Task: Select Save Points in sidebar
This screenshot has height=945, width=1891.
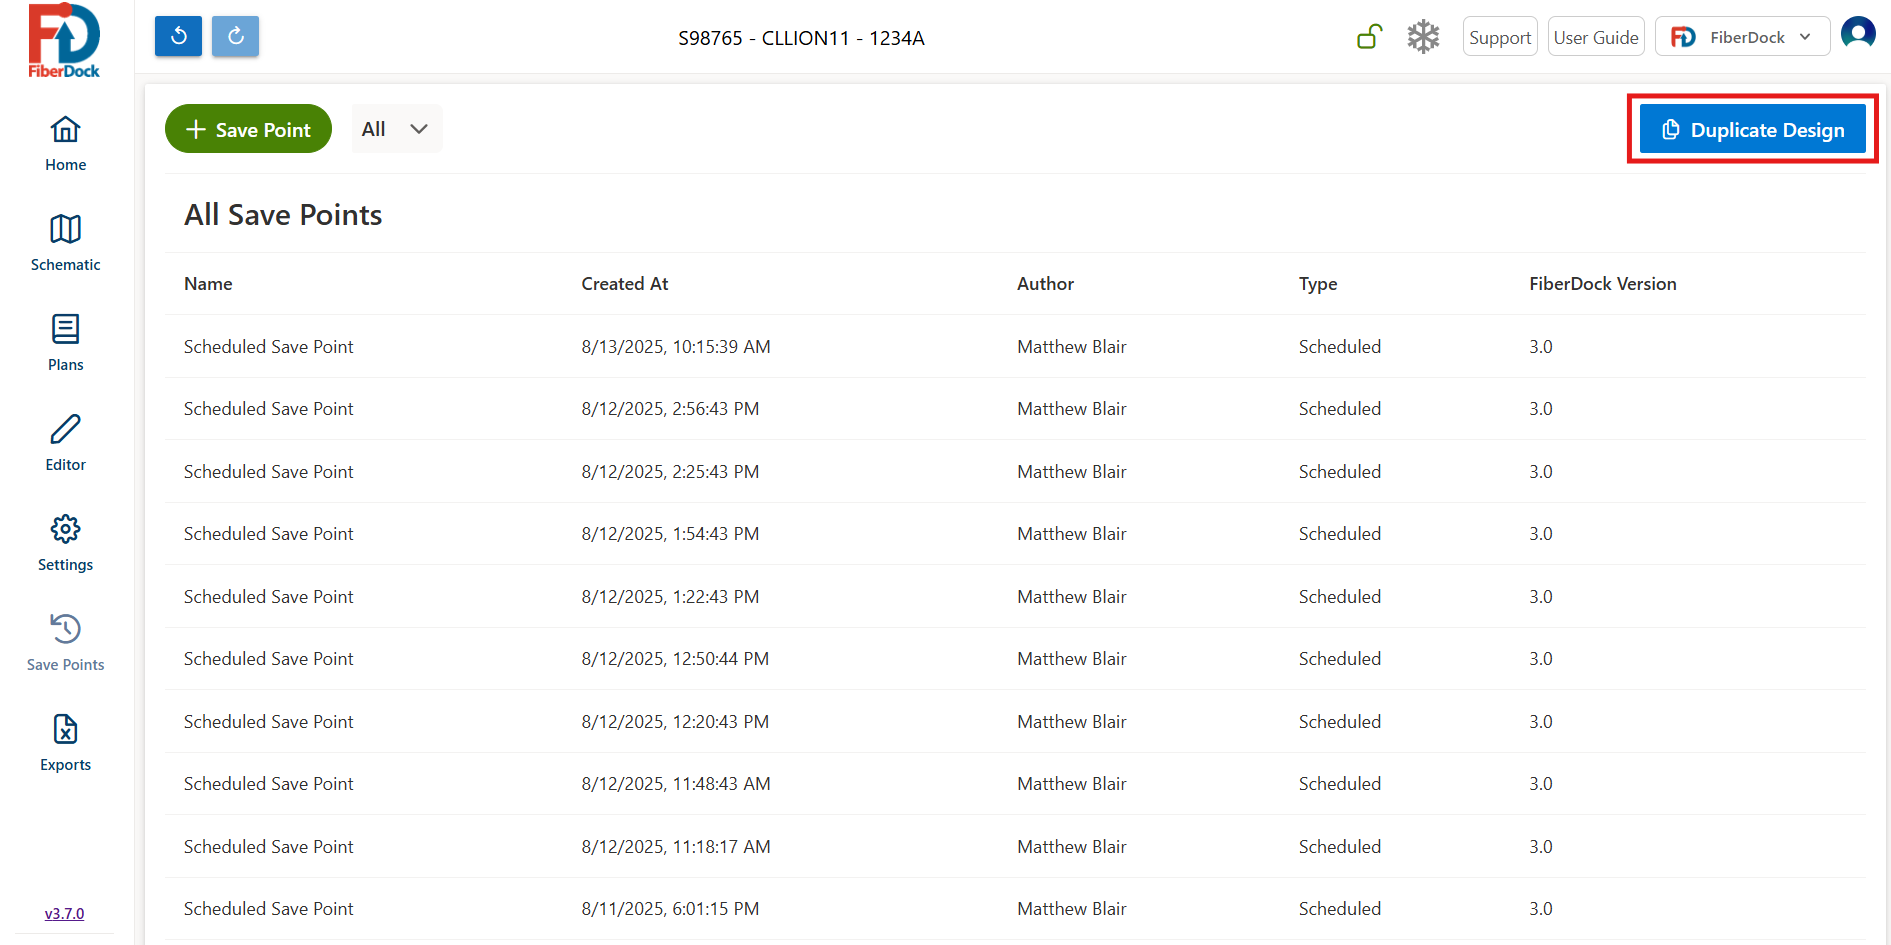Action: tap(65, 643)
